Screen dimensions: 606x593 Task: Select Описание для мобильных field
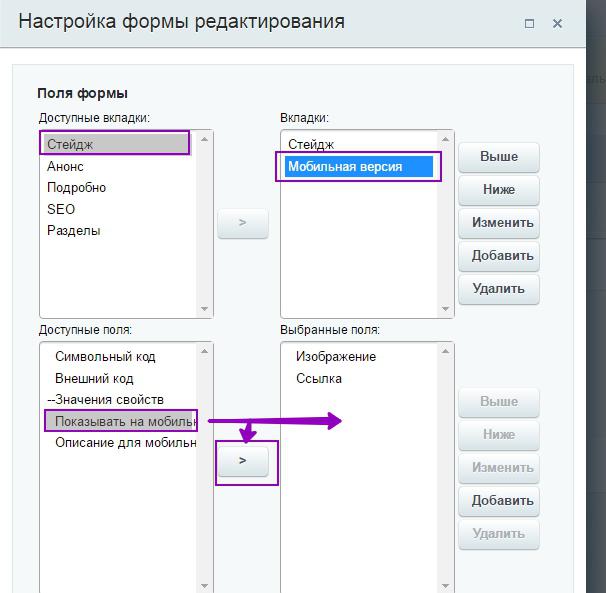120,442
